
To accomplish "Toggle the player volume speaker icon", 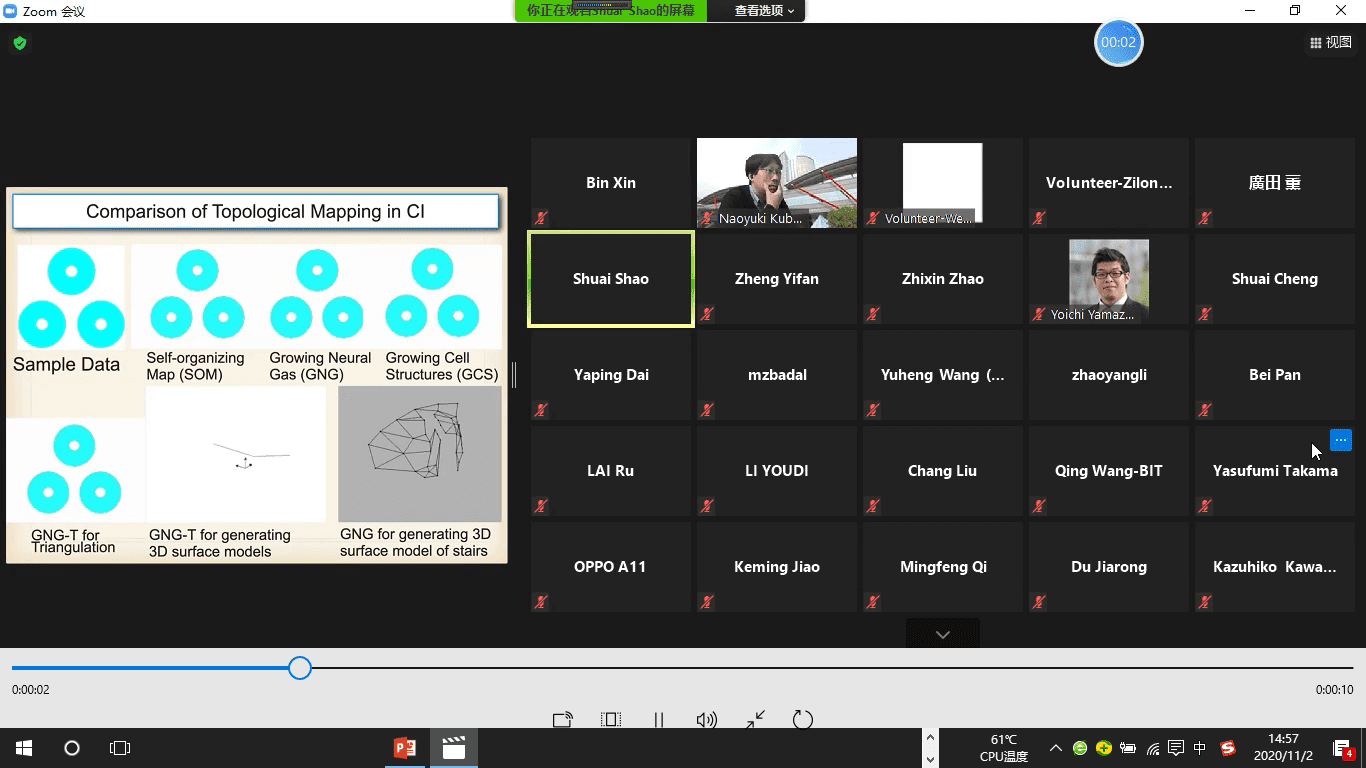I will tap(706, 719).
